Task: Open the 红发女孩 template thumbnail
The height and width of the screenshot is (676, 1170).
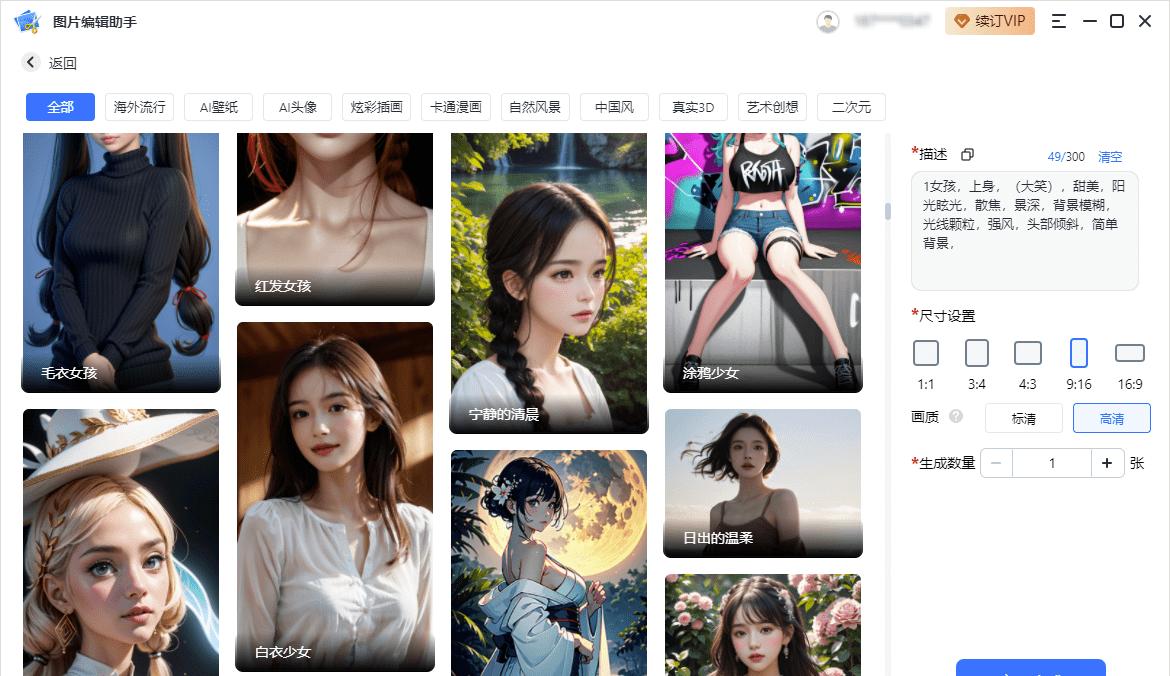Action: tap(335, 219)
